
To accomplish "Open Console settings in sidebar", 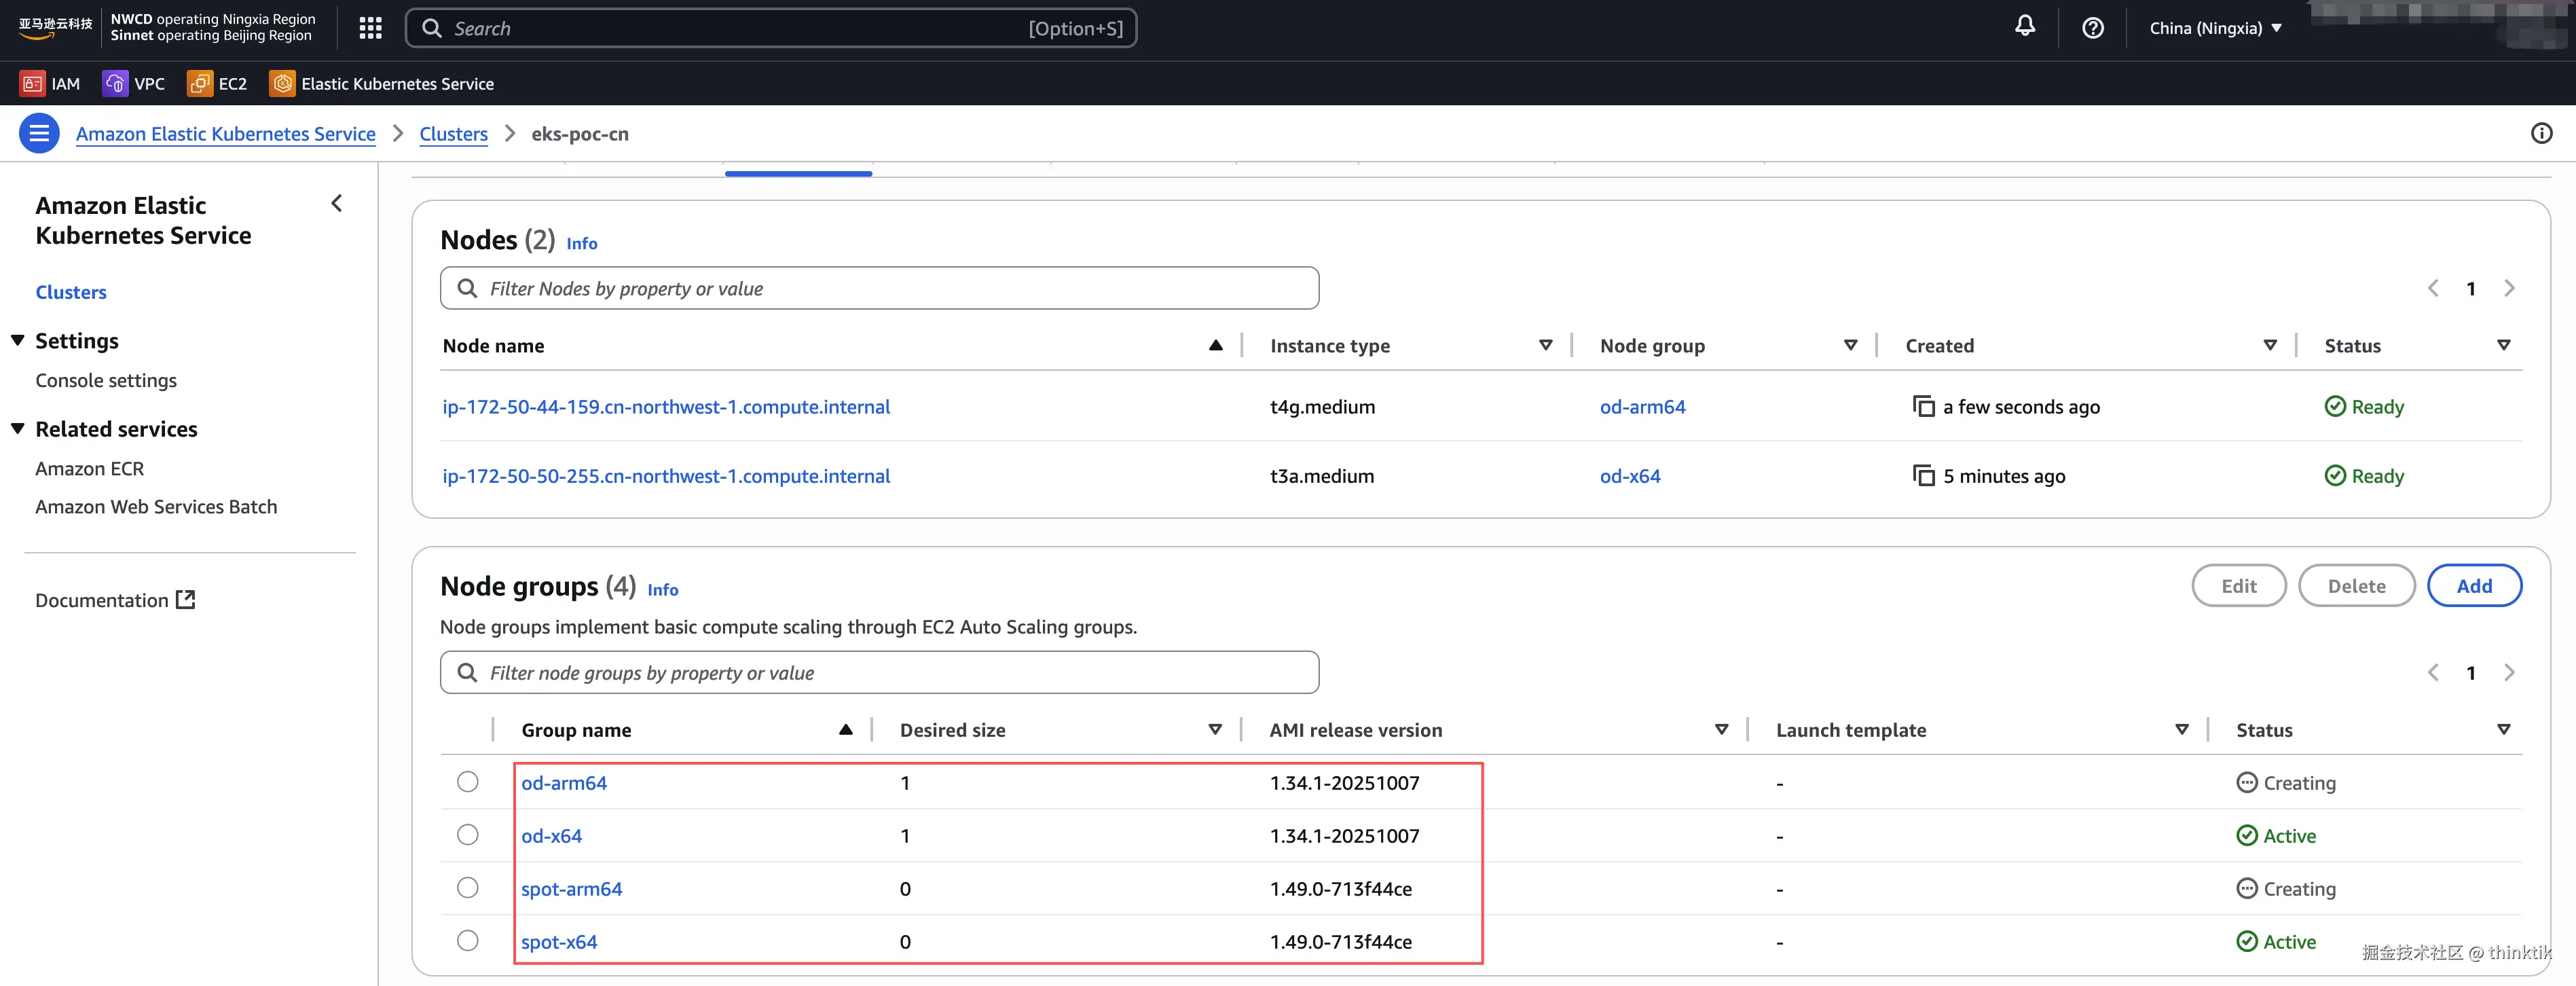I will pyautogui.click(x=106, y=380).
